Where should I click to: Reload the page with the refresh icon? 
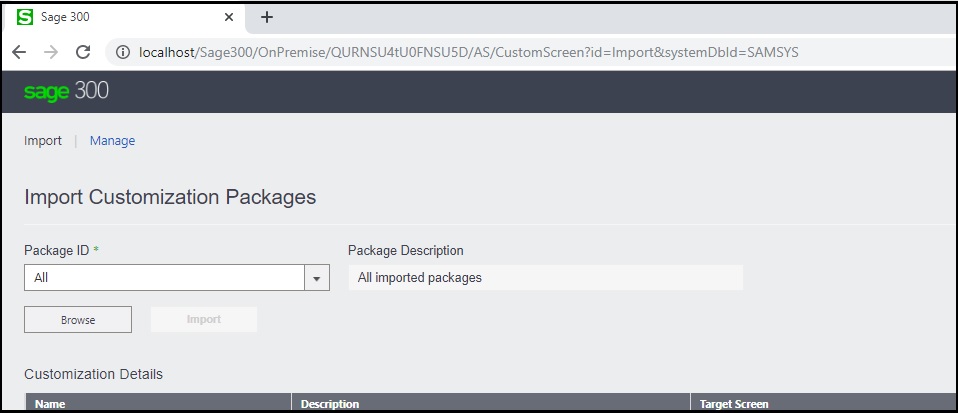click(83, 52)
